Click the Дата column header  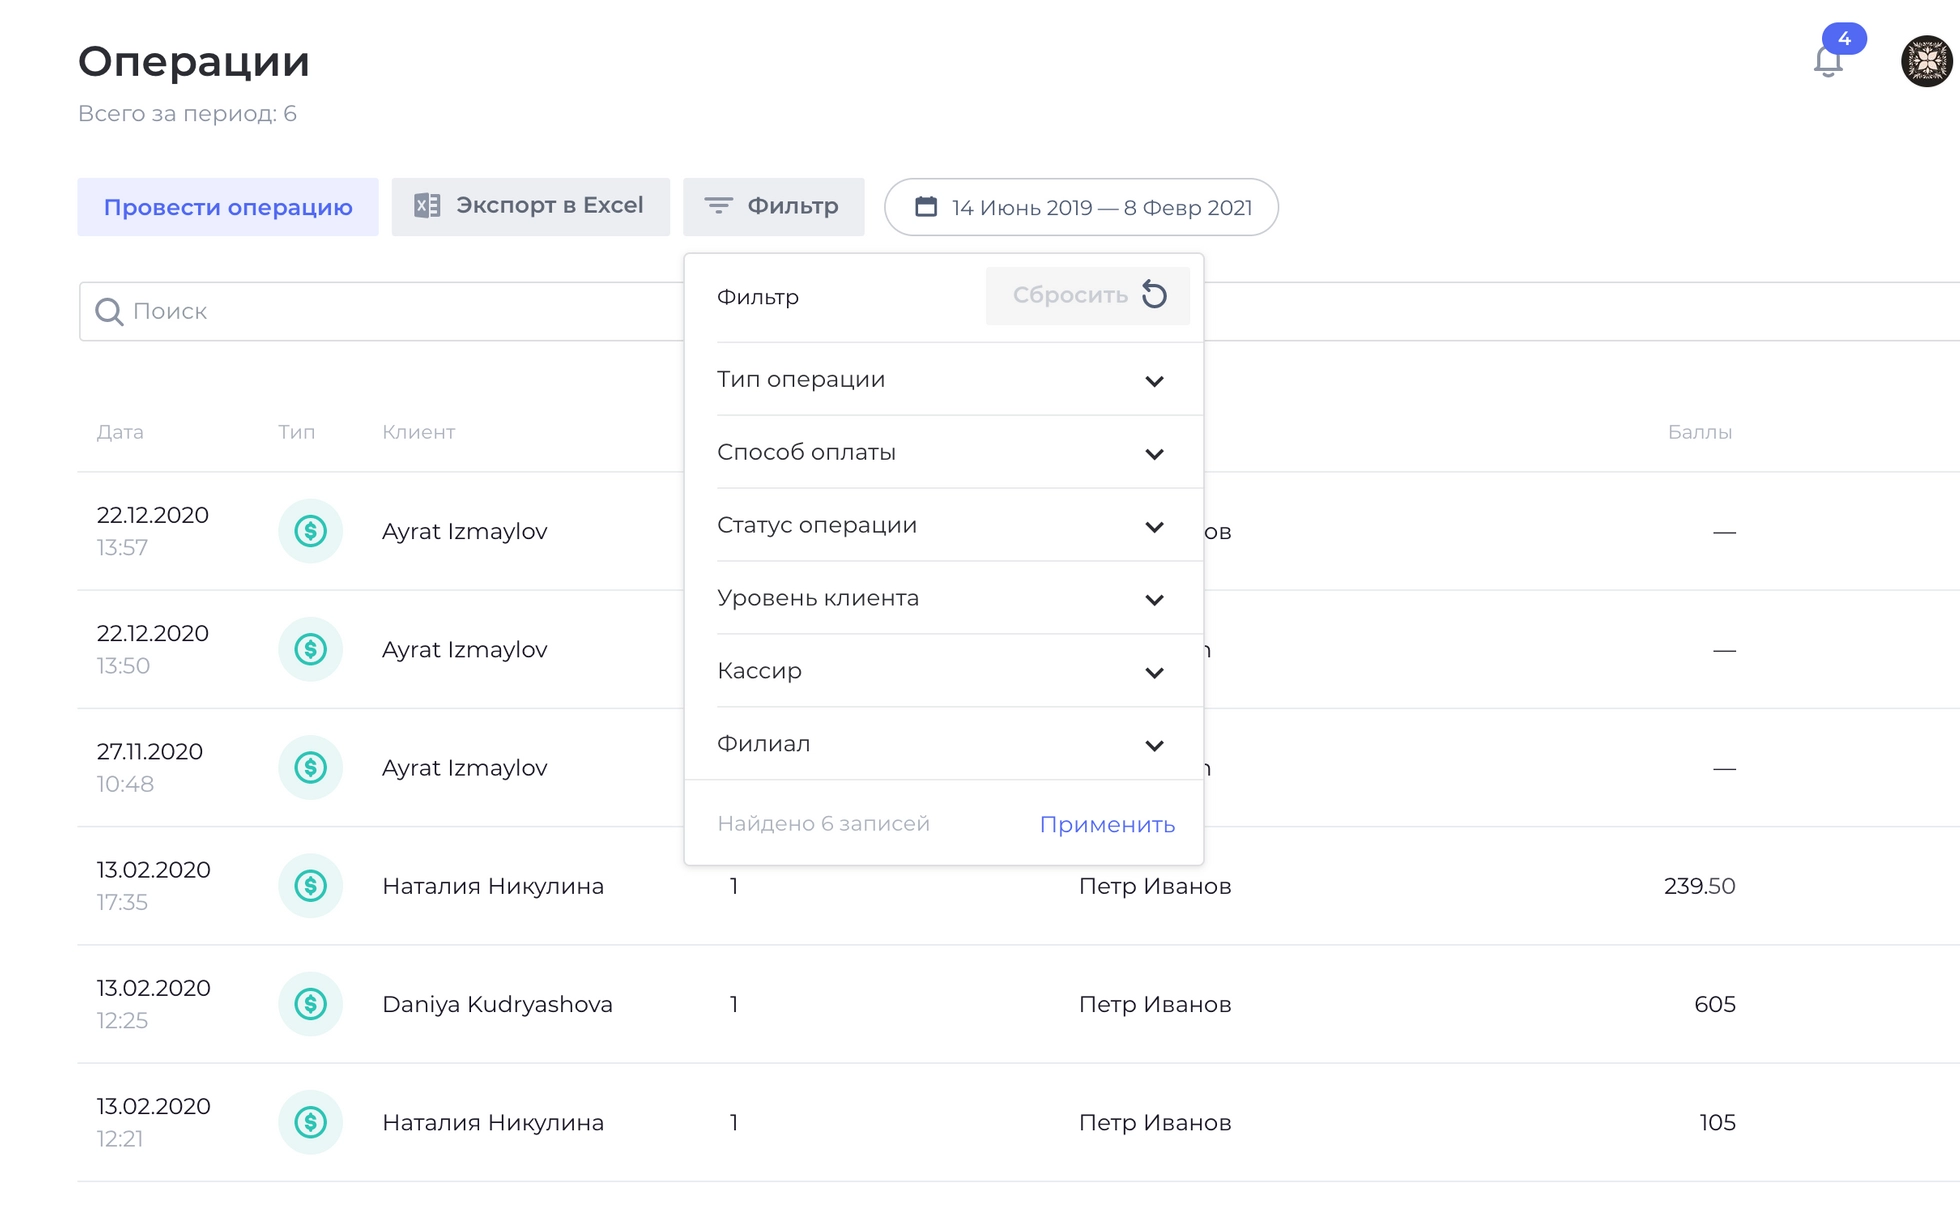(x=120, y=432)
